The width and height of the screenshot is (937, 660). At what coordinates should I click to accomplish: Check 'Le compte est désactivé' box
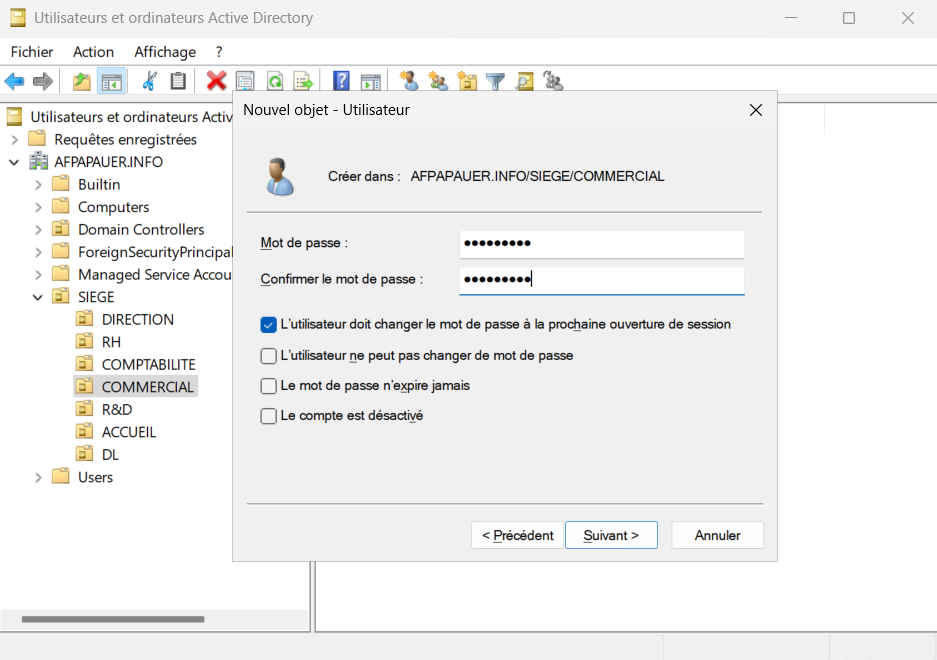click(268, 416)
